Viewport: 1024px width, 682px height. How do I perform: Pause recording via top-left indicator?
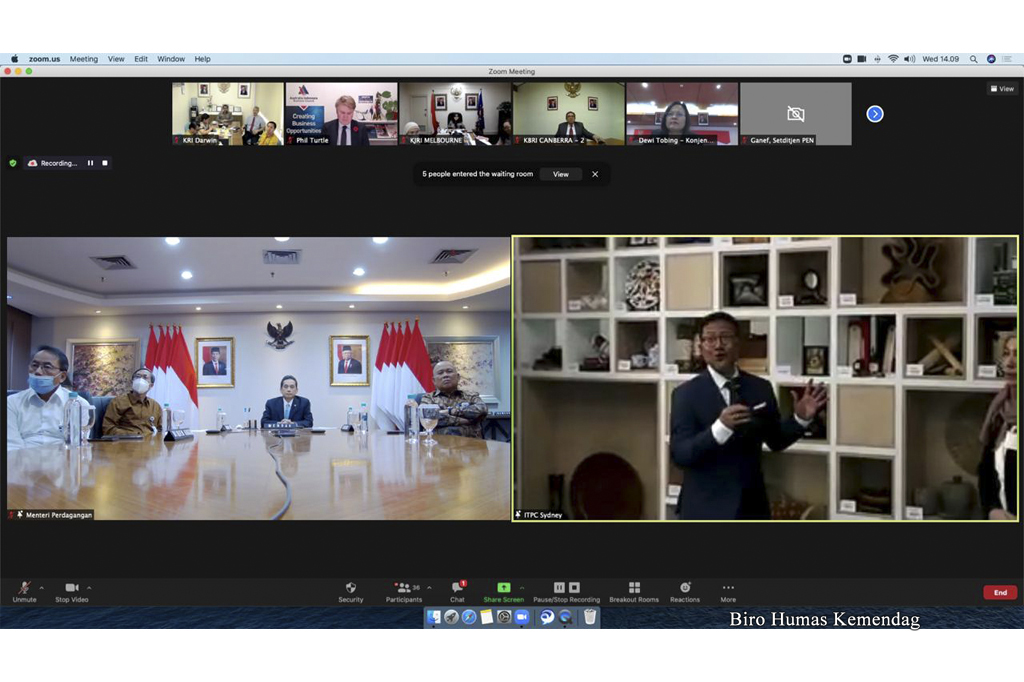(90, 163)
